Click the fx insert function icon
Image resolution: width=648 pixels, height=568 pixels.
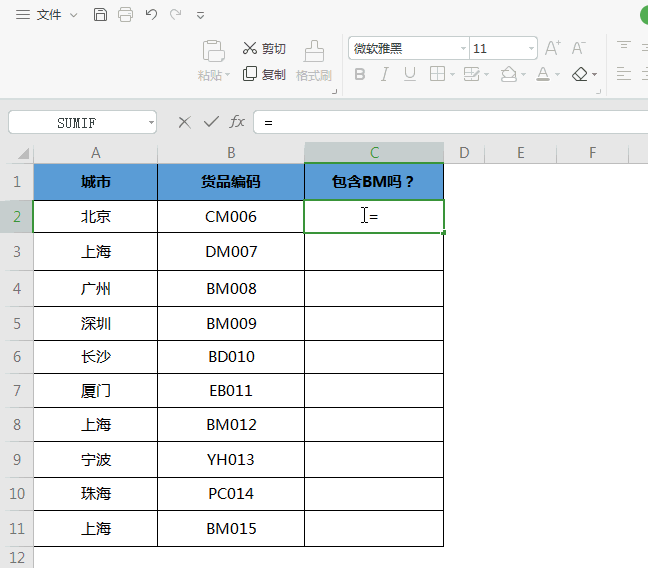(237, 122)
